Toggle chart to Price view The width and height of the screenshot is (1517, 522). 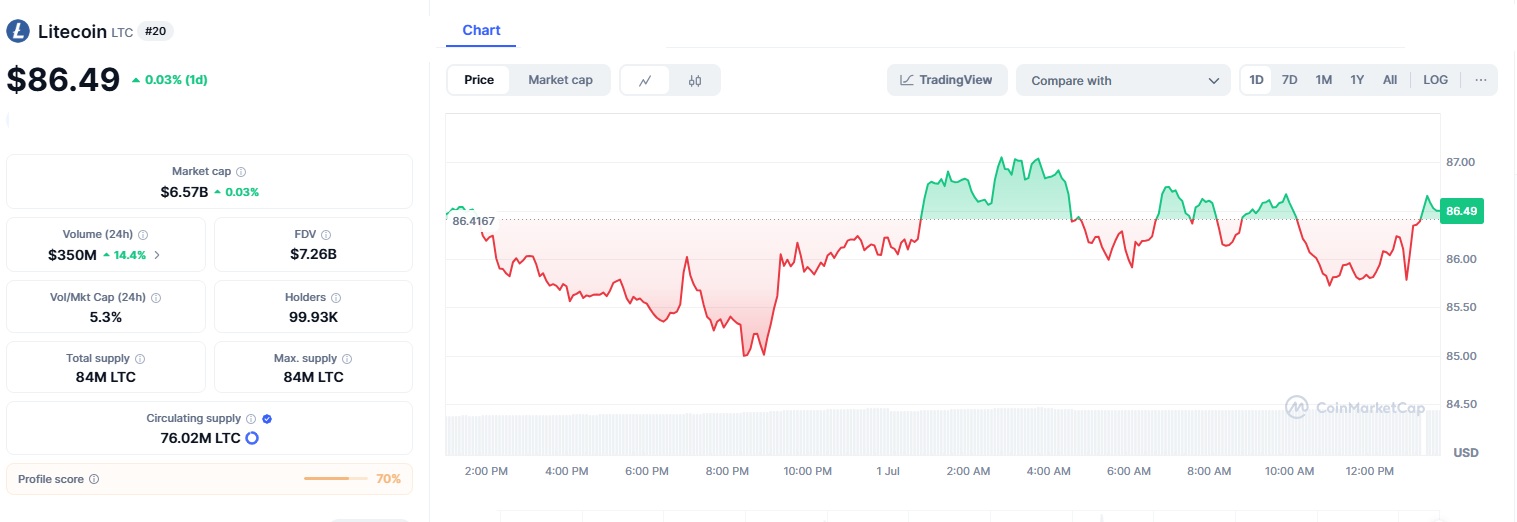pos(479,80)
